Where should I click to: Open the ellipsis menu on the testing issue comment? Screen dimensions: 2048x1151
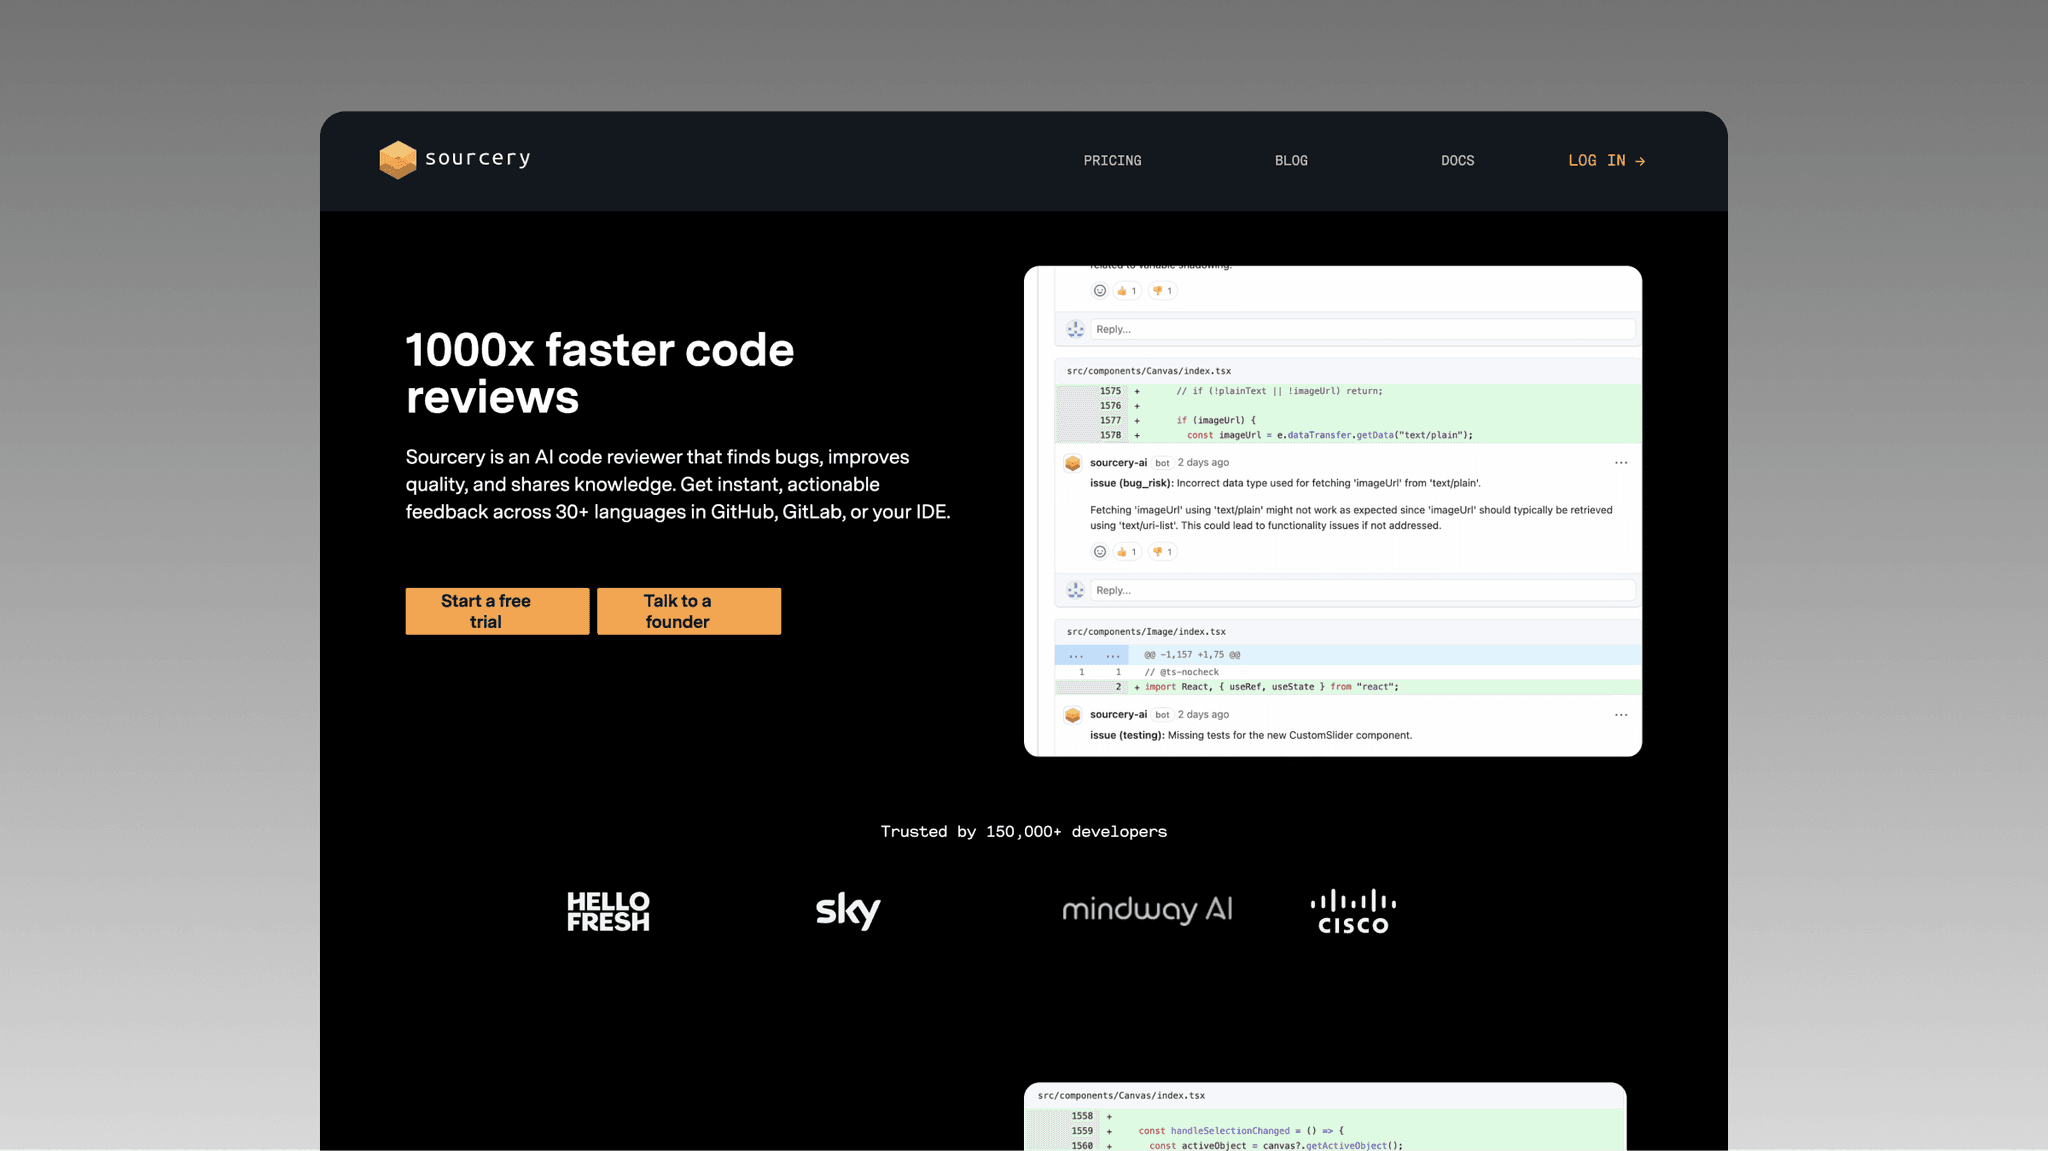click(1621, 714)
